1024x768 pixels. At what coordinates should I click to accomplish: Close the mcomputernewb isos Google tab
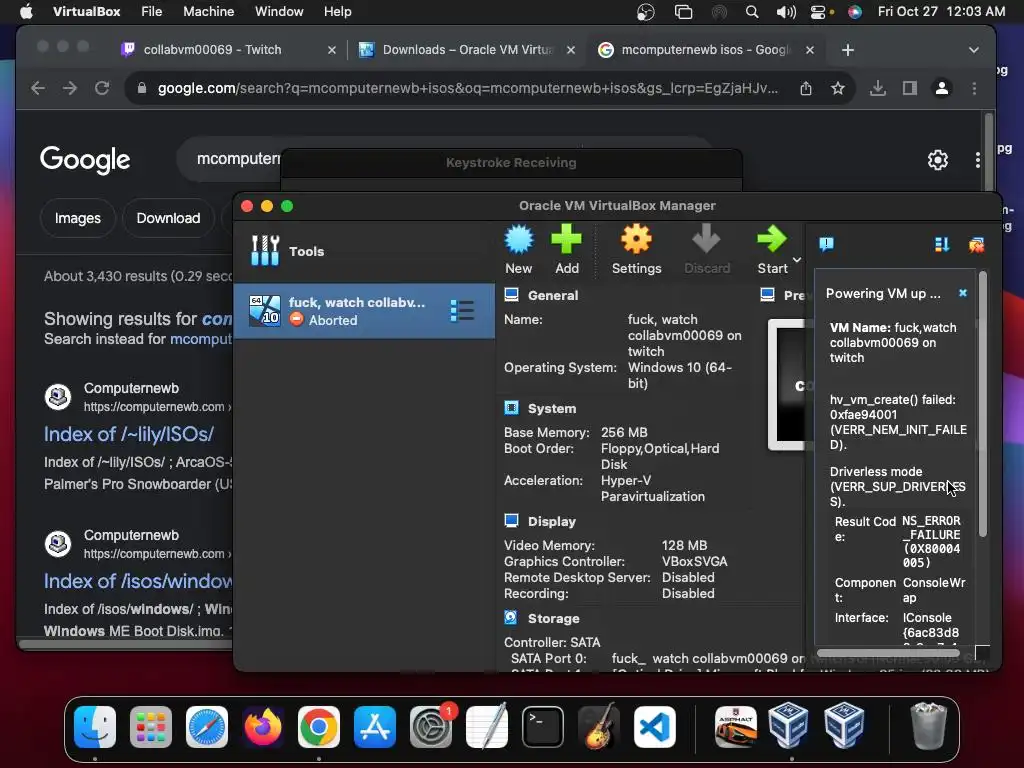(810, 50)
